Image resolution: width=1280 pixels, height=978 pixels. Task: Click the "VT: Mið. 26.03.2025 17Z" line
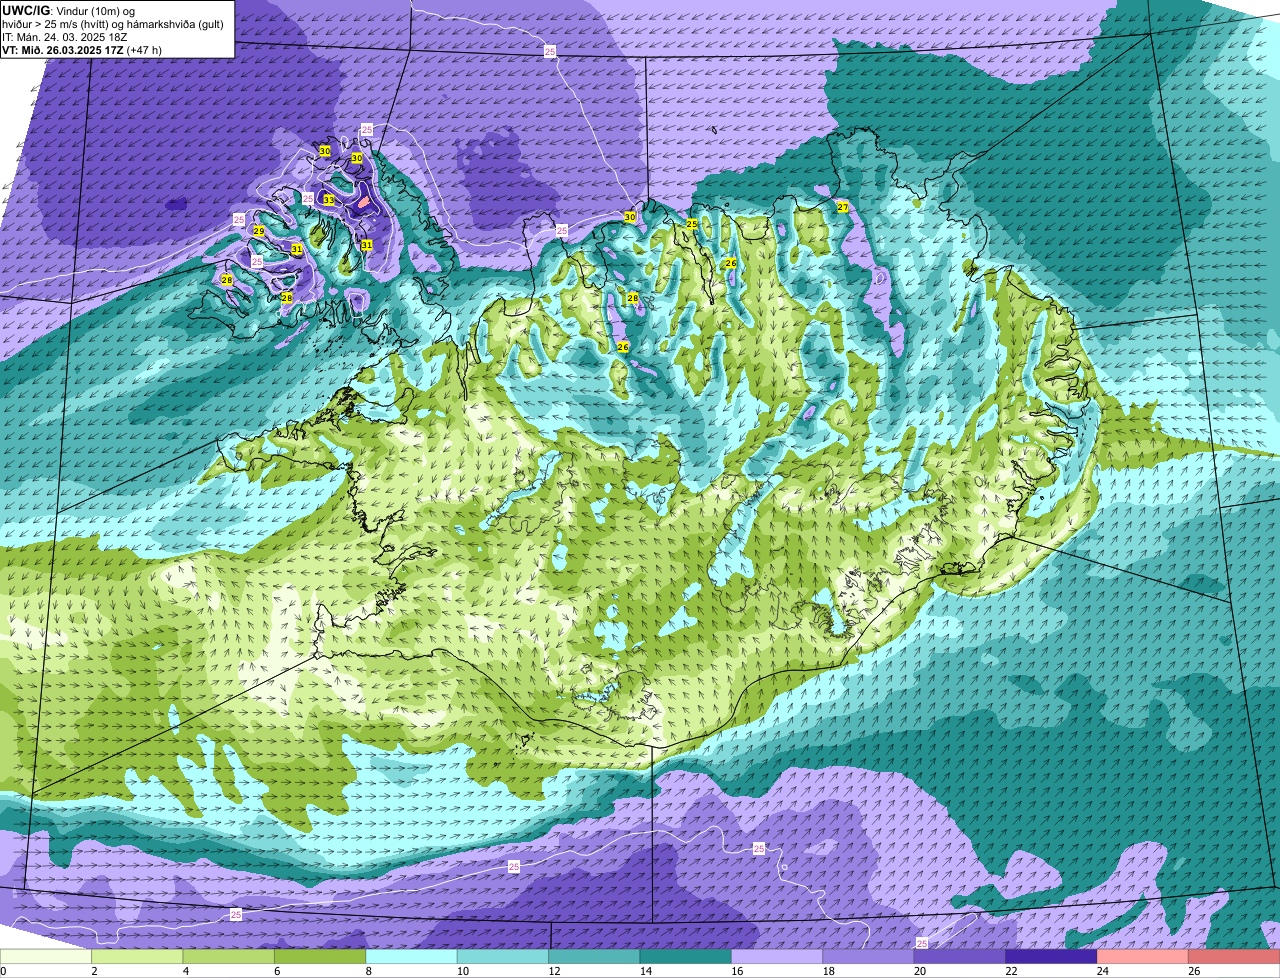(63, 49)
